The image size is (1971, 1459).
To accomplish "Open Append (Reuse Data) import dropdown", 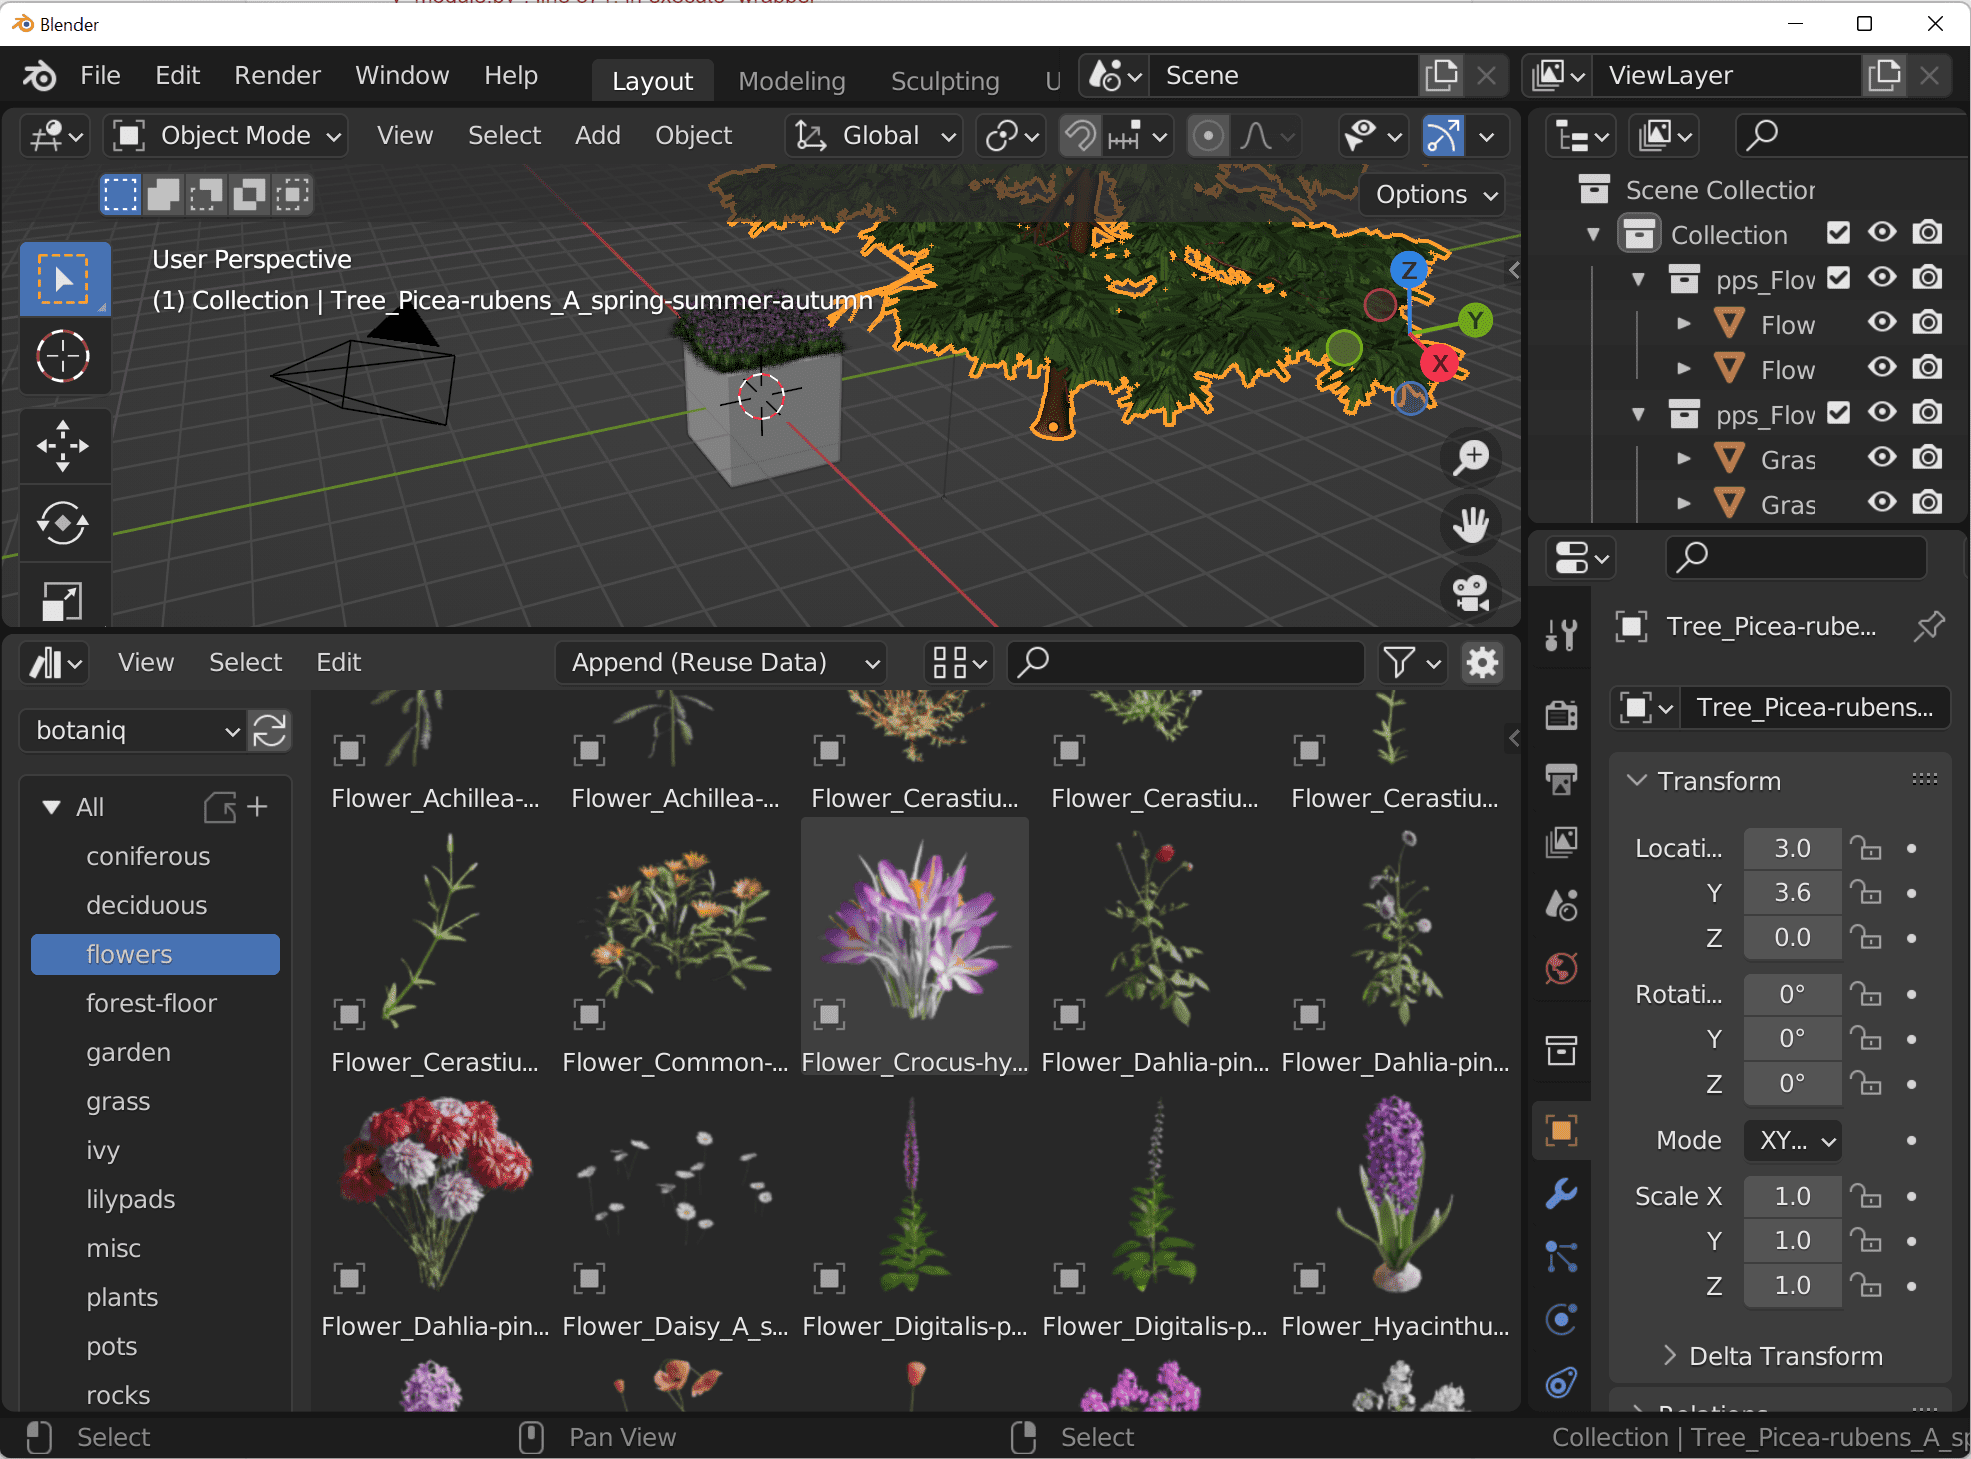I will click(722, 662).
